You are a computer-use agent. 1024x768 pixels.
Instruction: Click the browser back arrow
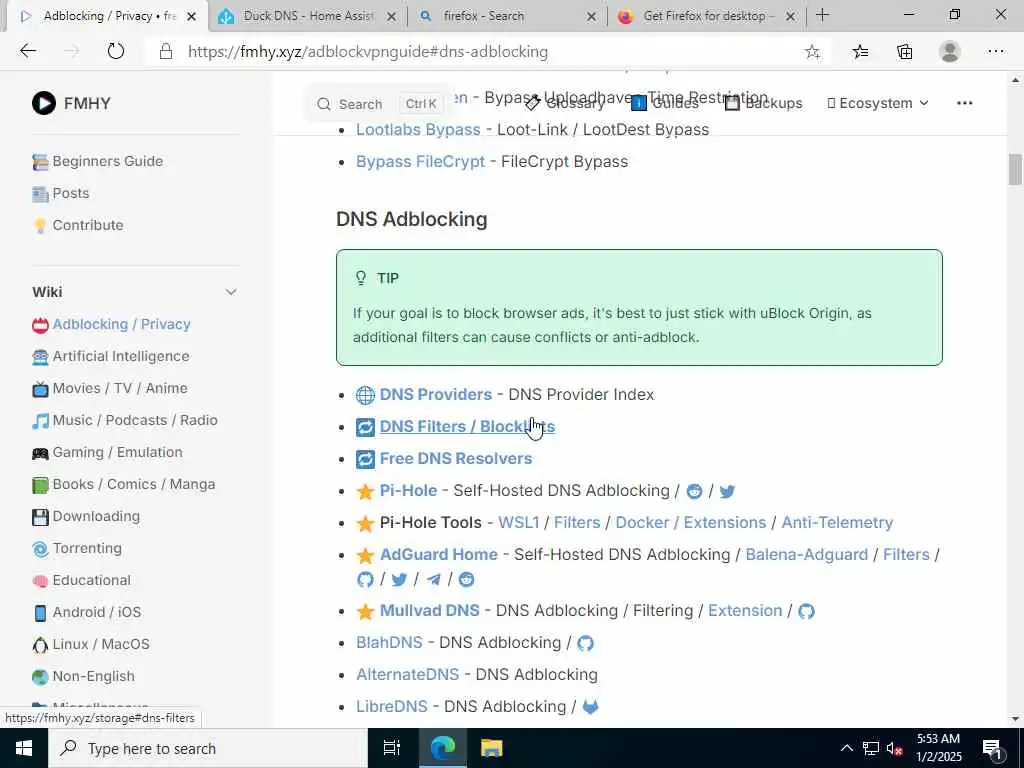tap(28, 51)
